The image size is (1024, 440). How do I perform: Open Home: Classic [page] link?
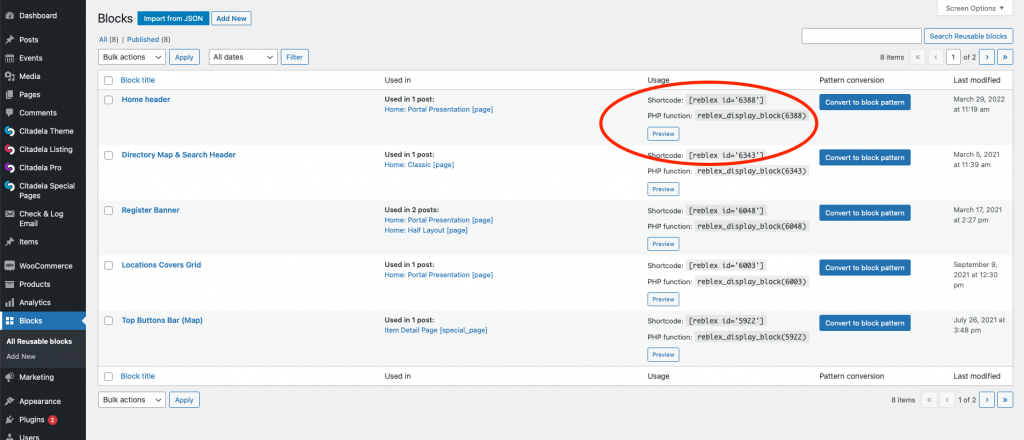pyautogui.click(x=419, y=165)
